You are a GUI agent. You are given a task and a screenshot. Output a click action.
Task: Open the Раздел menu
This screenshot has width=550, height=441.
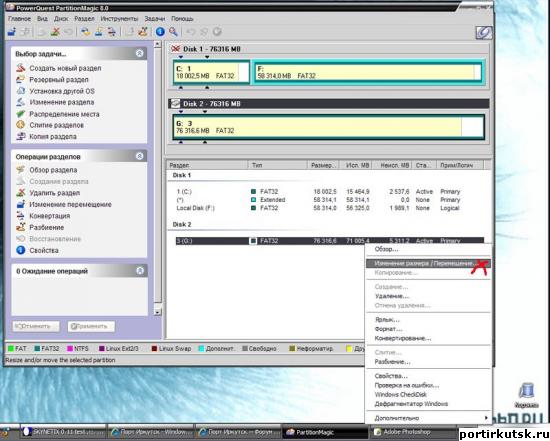tap(85, 19)
